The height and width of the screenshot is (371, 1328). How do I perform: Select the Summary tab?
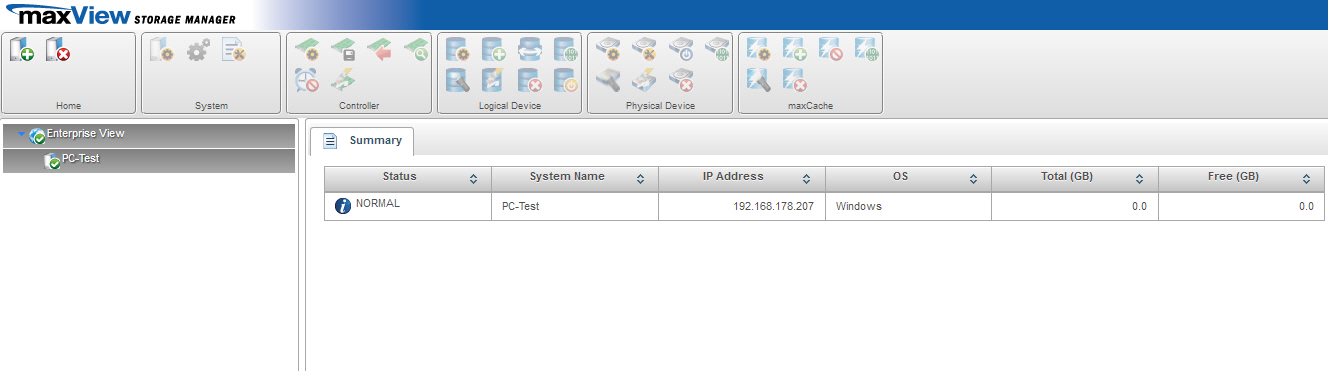(362, 141)
